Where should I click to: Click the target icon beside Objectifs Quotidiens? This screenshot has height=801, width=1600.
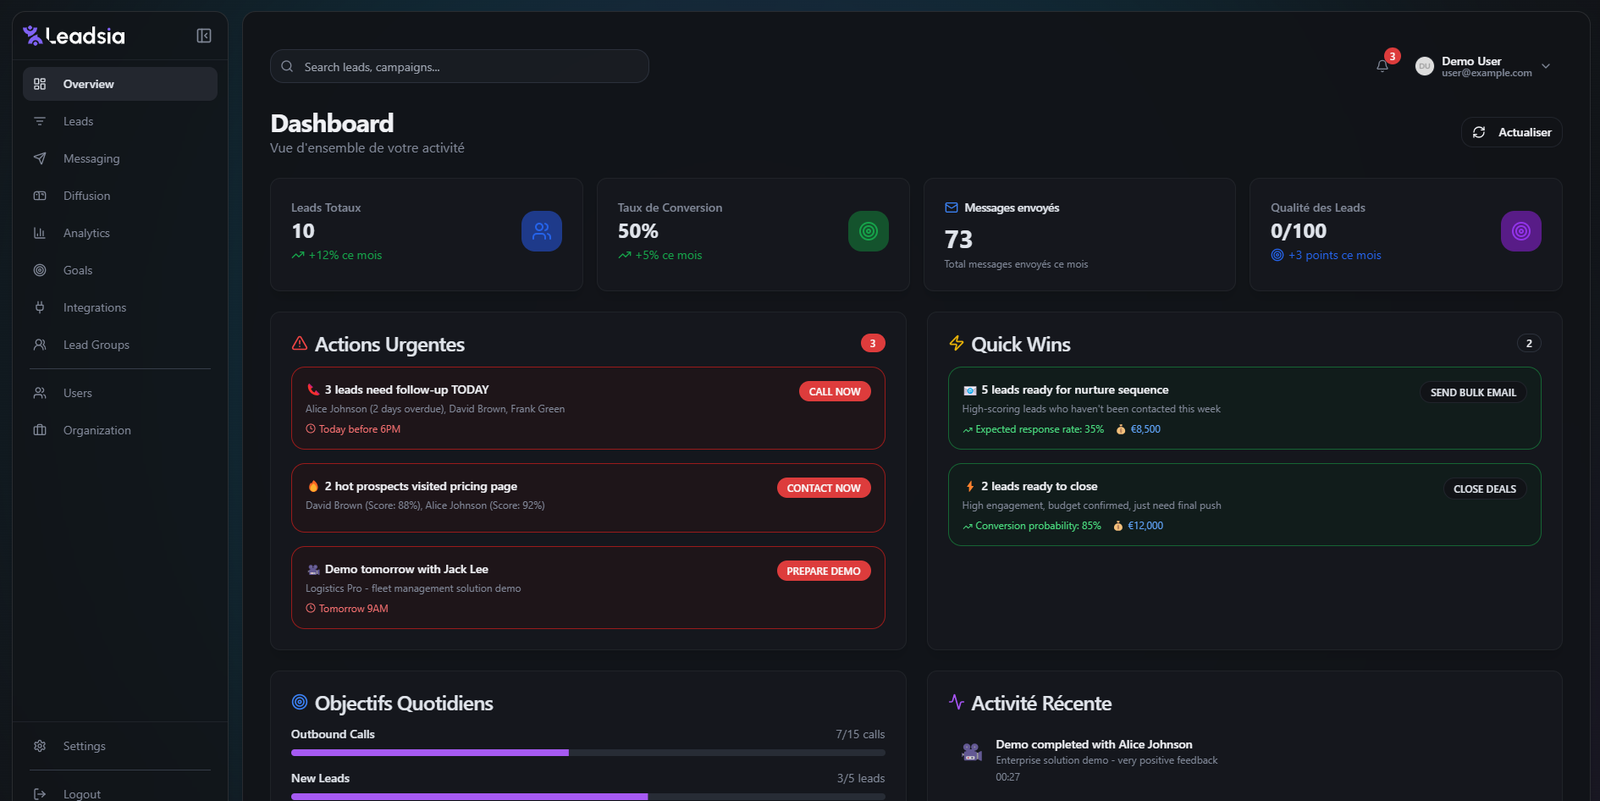pyautogui.click(x=299, y=702)
